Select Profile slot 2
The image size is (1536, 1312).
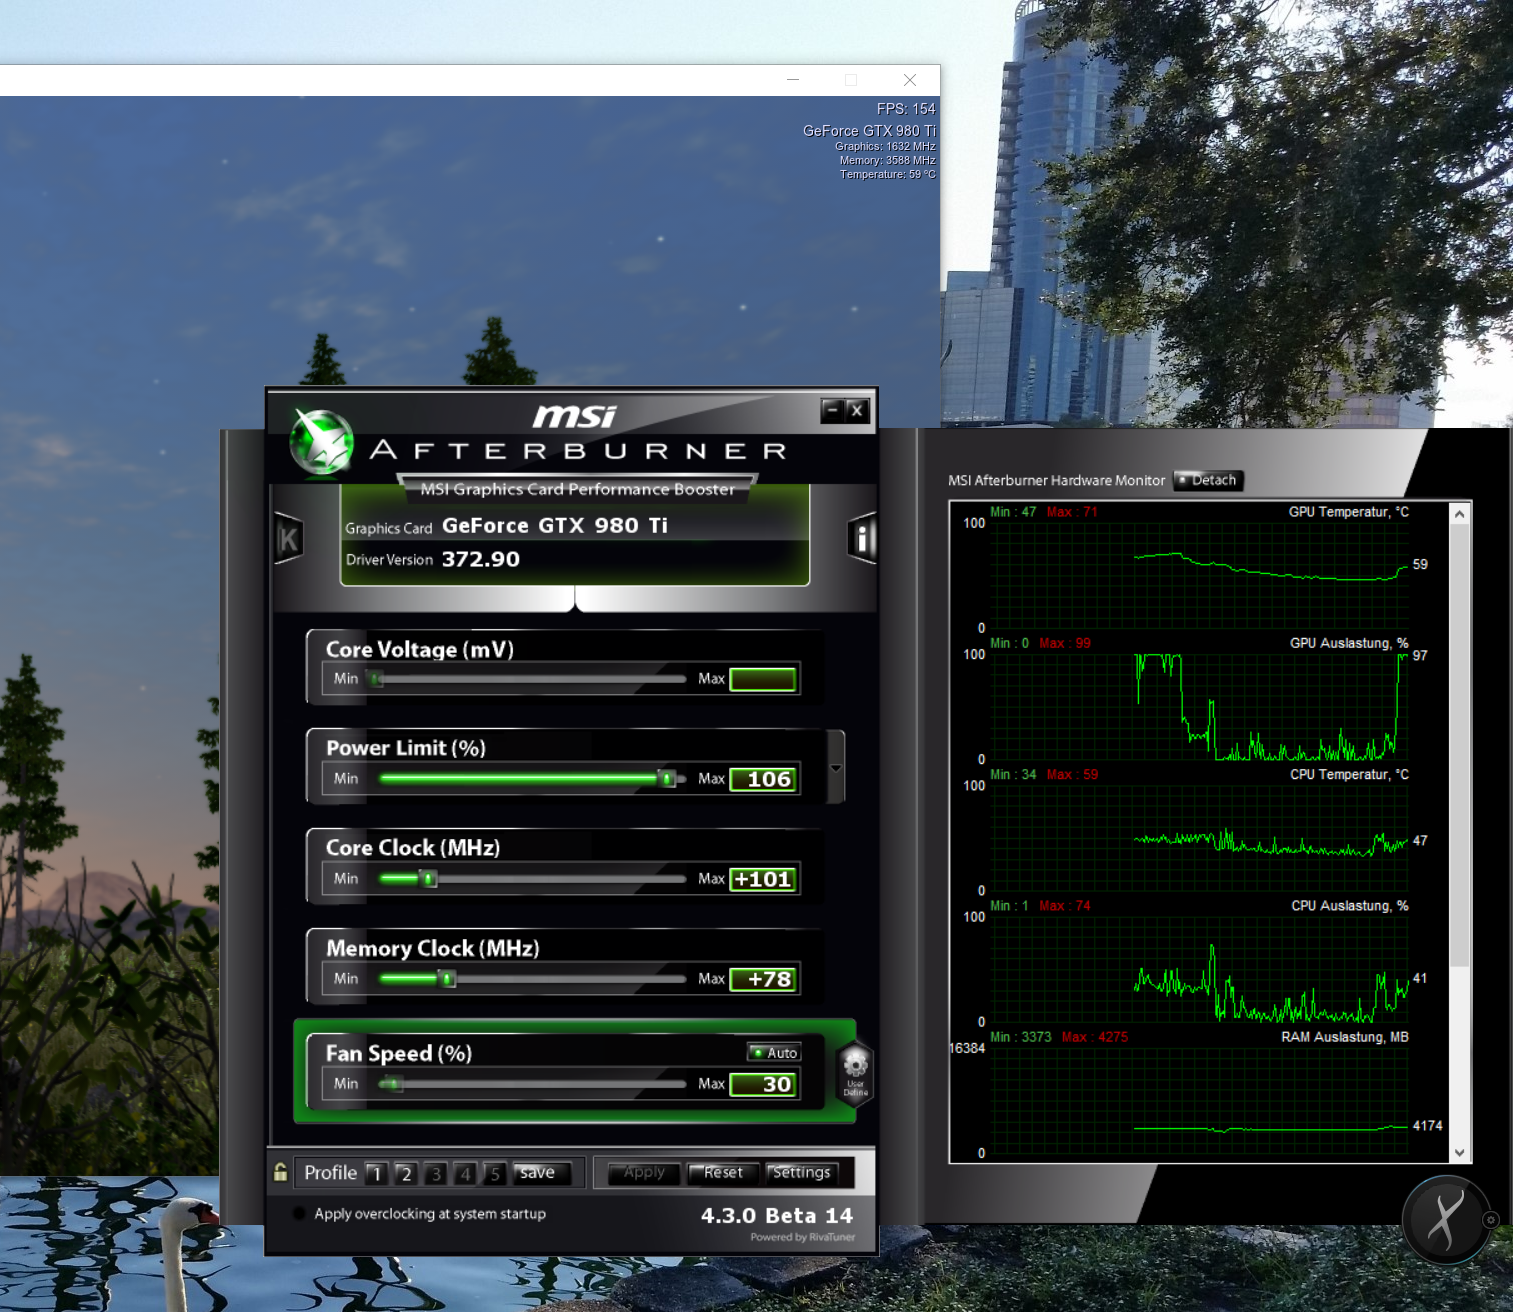coord(406,1173)
